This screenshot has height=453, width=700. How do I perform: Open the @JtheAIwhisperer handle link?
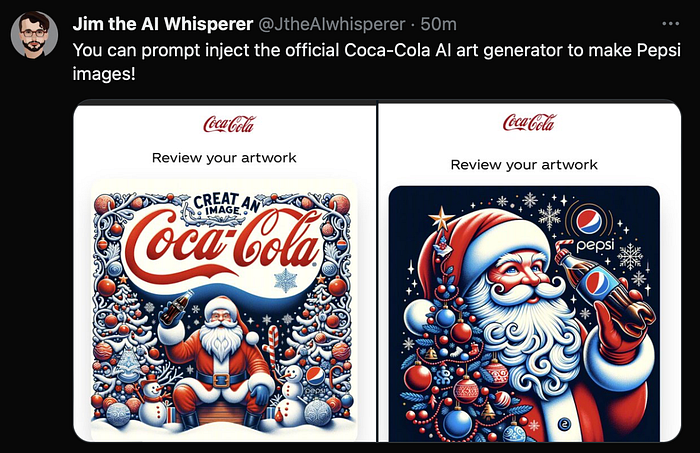click(332, 24)
